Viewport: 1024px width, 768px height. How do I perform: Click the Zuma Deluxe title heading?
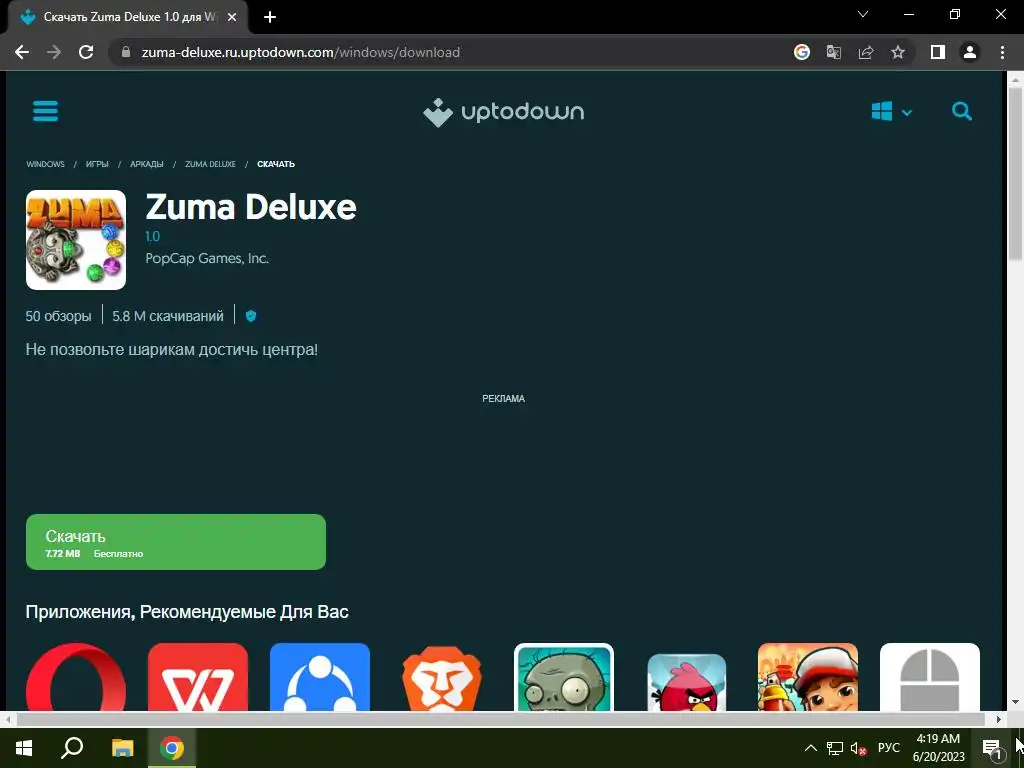click(x=251, y=207)
